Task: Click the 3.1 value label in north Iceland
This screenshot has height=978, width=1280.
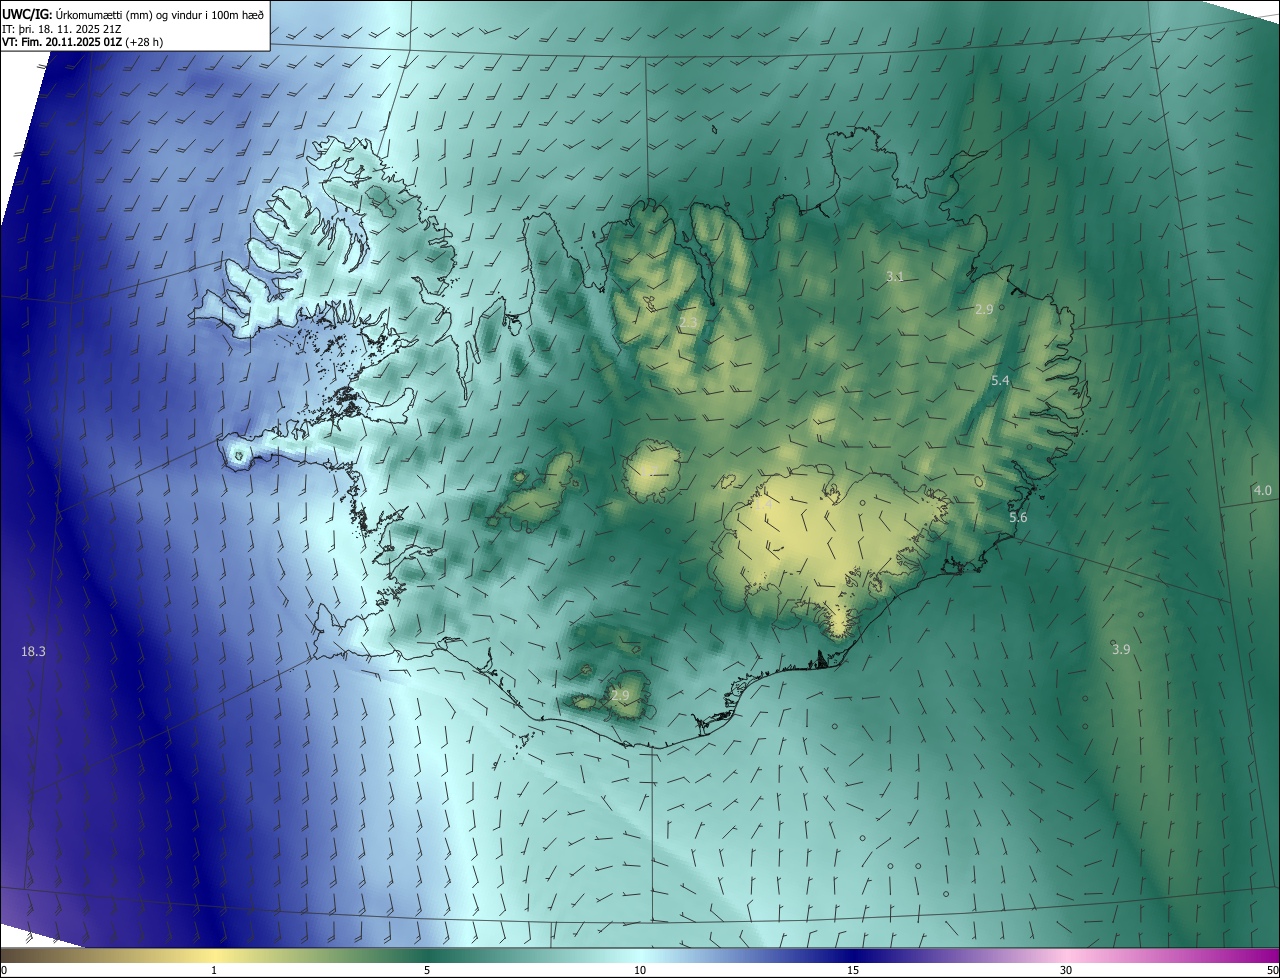Action: [895, 276]
